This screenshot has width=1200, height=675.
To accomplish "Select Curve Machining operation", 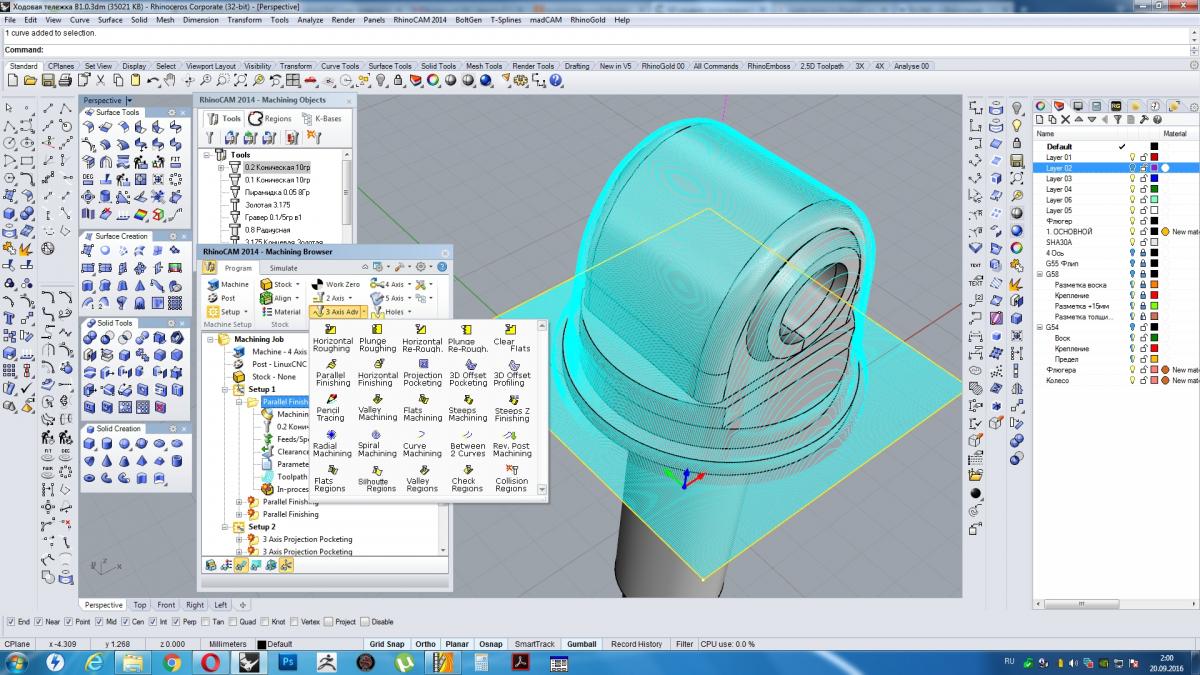I will pos(422,444).
